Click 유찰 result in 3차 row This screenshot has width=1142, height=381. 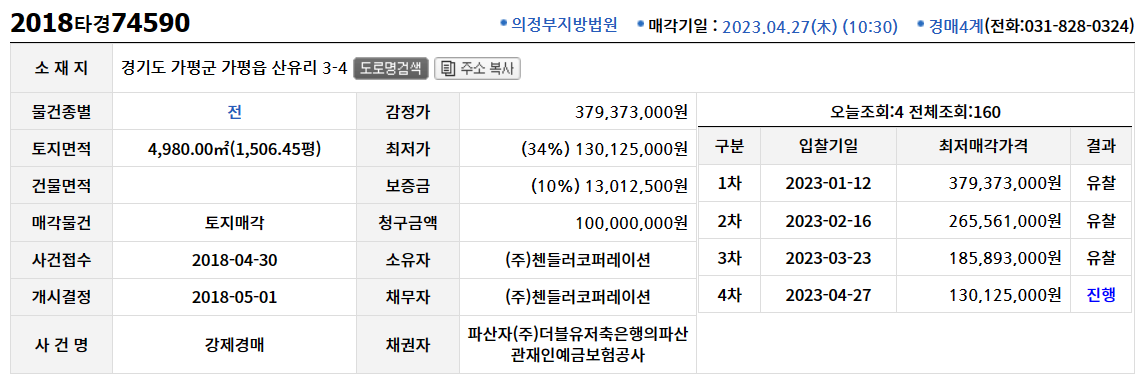(1100, 258)
